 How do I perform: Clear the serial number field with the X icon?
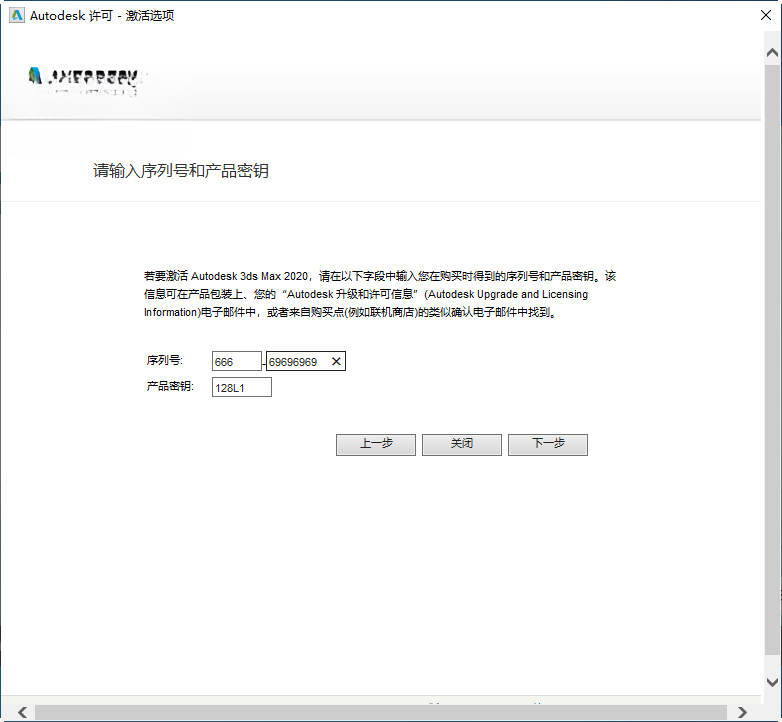pos(336,361)
